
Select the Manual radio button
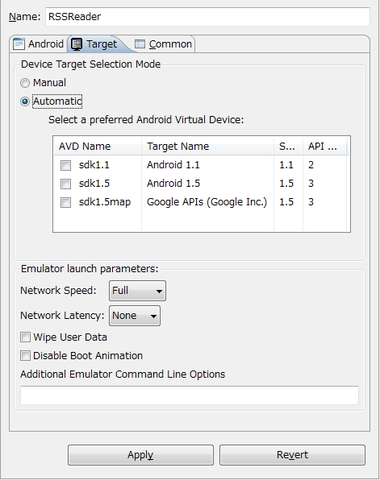tap(25, 83)
